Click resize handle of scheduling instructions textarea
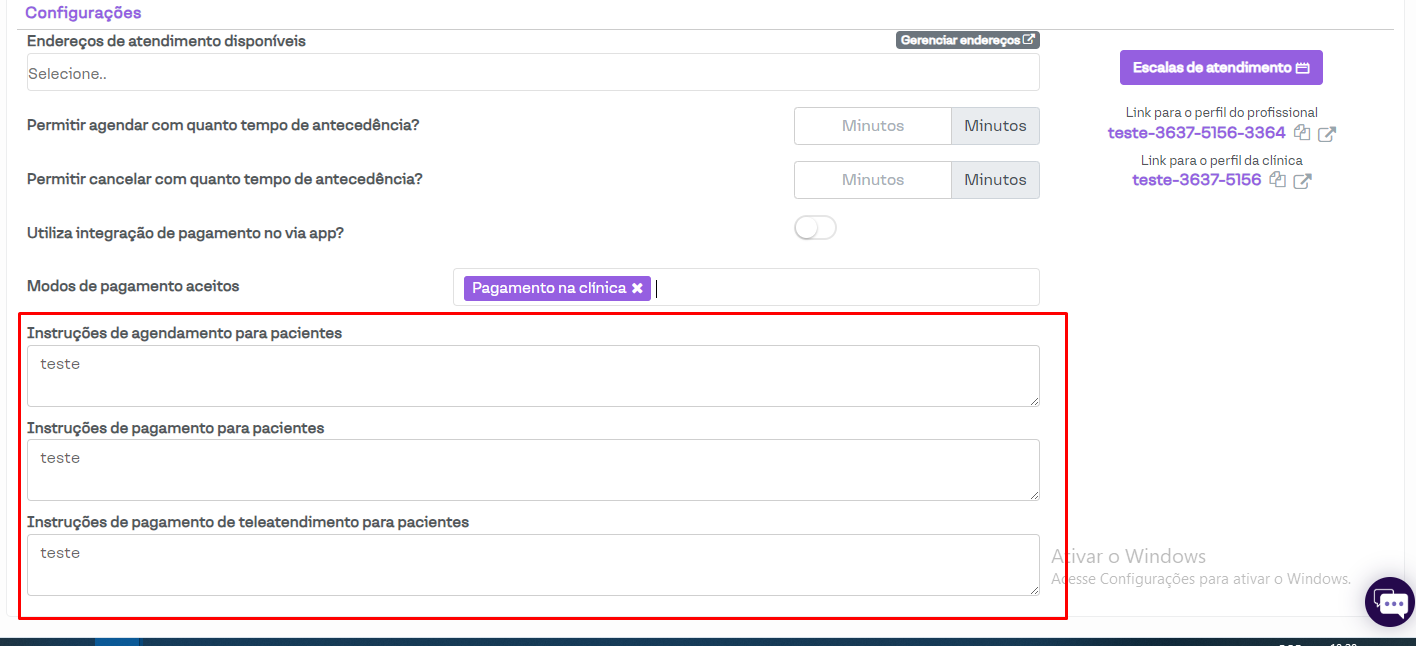 click(1034, 401)
